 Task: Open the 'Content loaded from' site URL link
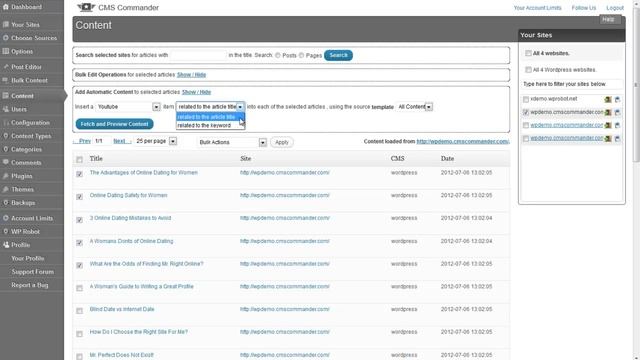(463, 141)
